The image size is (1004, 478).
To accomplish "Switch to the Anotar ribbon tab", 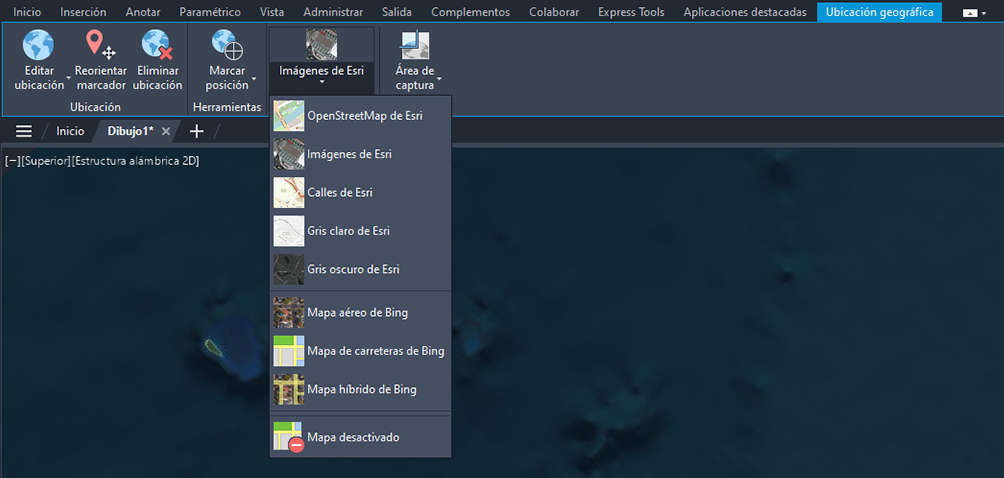I will pos(143,12).
